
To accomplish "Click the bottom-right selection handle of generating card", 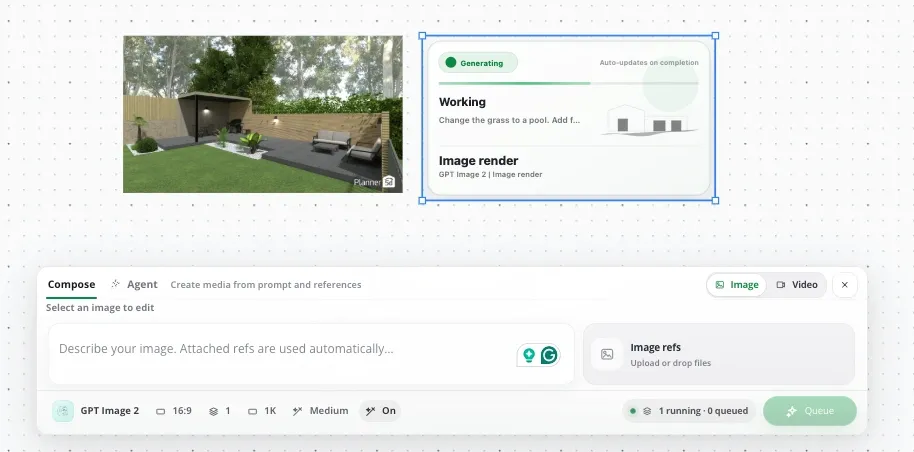I will point(715,201).
